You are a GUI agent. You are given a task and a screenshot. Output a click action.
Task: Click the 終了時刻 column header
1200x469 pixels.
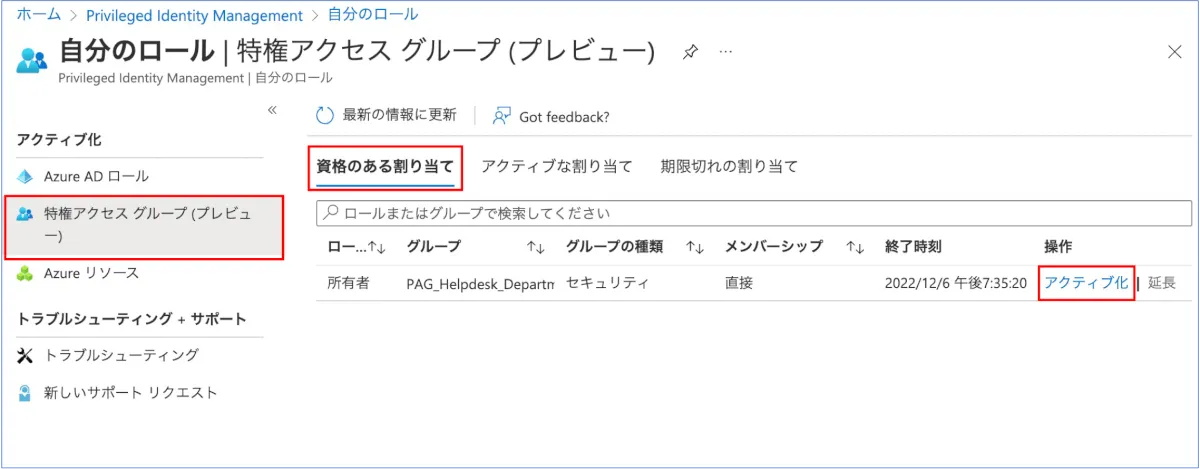[913, 246]
